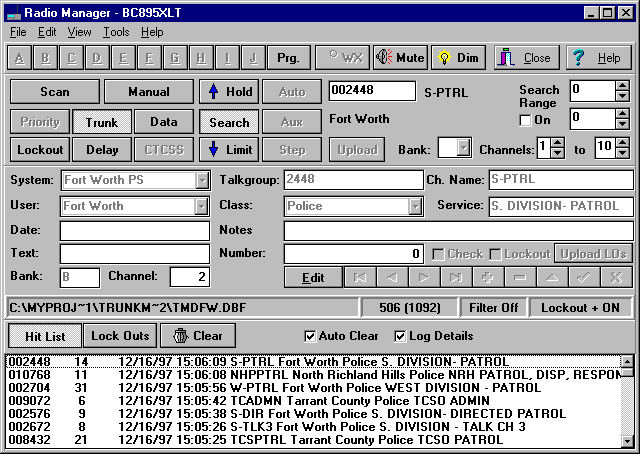This screenshot has width=640, height=454.
Task: Select bank G button
Action: click(175, 58)
